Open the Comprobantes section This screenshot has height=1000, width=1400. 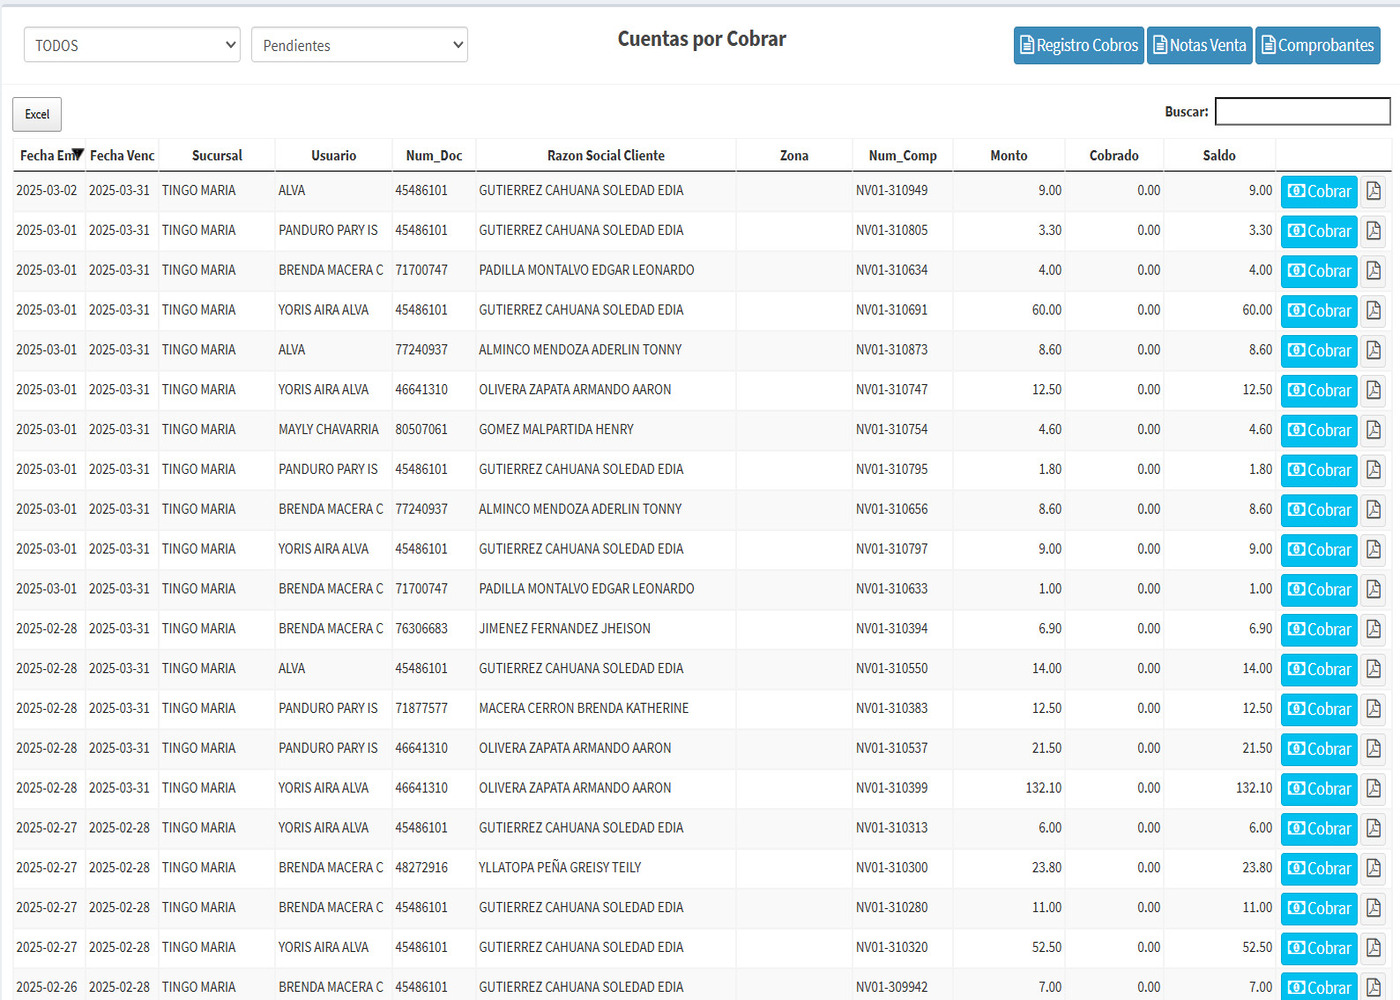click(x=1317, y=45)
